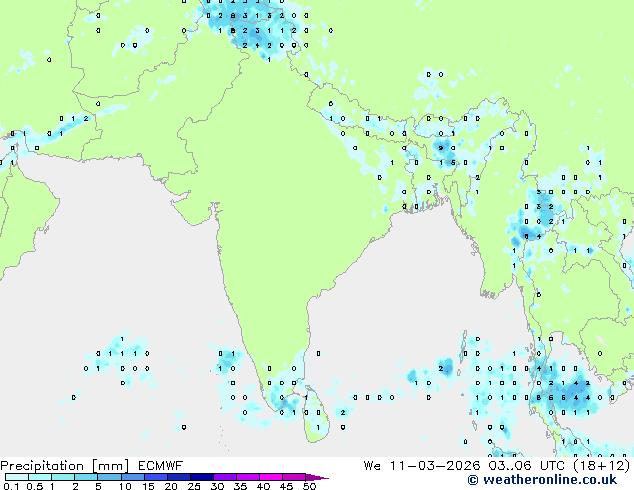Viewport: 634px width, 490px height.
Task: Click the '50' legend value label
Action: 310,486
